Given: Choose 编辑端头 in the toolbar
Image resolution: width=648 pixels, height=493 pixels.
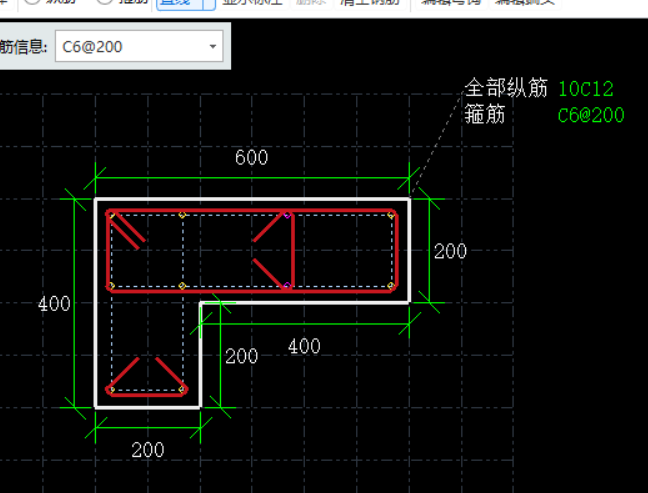Looking at the screenshot, I should click(521, 3).
